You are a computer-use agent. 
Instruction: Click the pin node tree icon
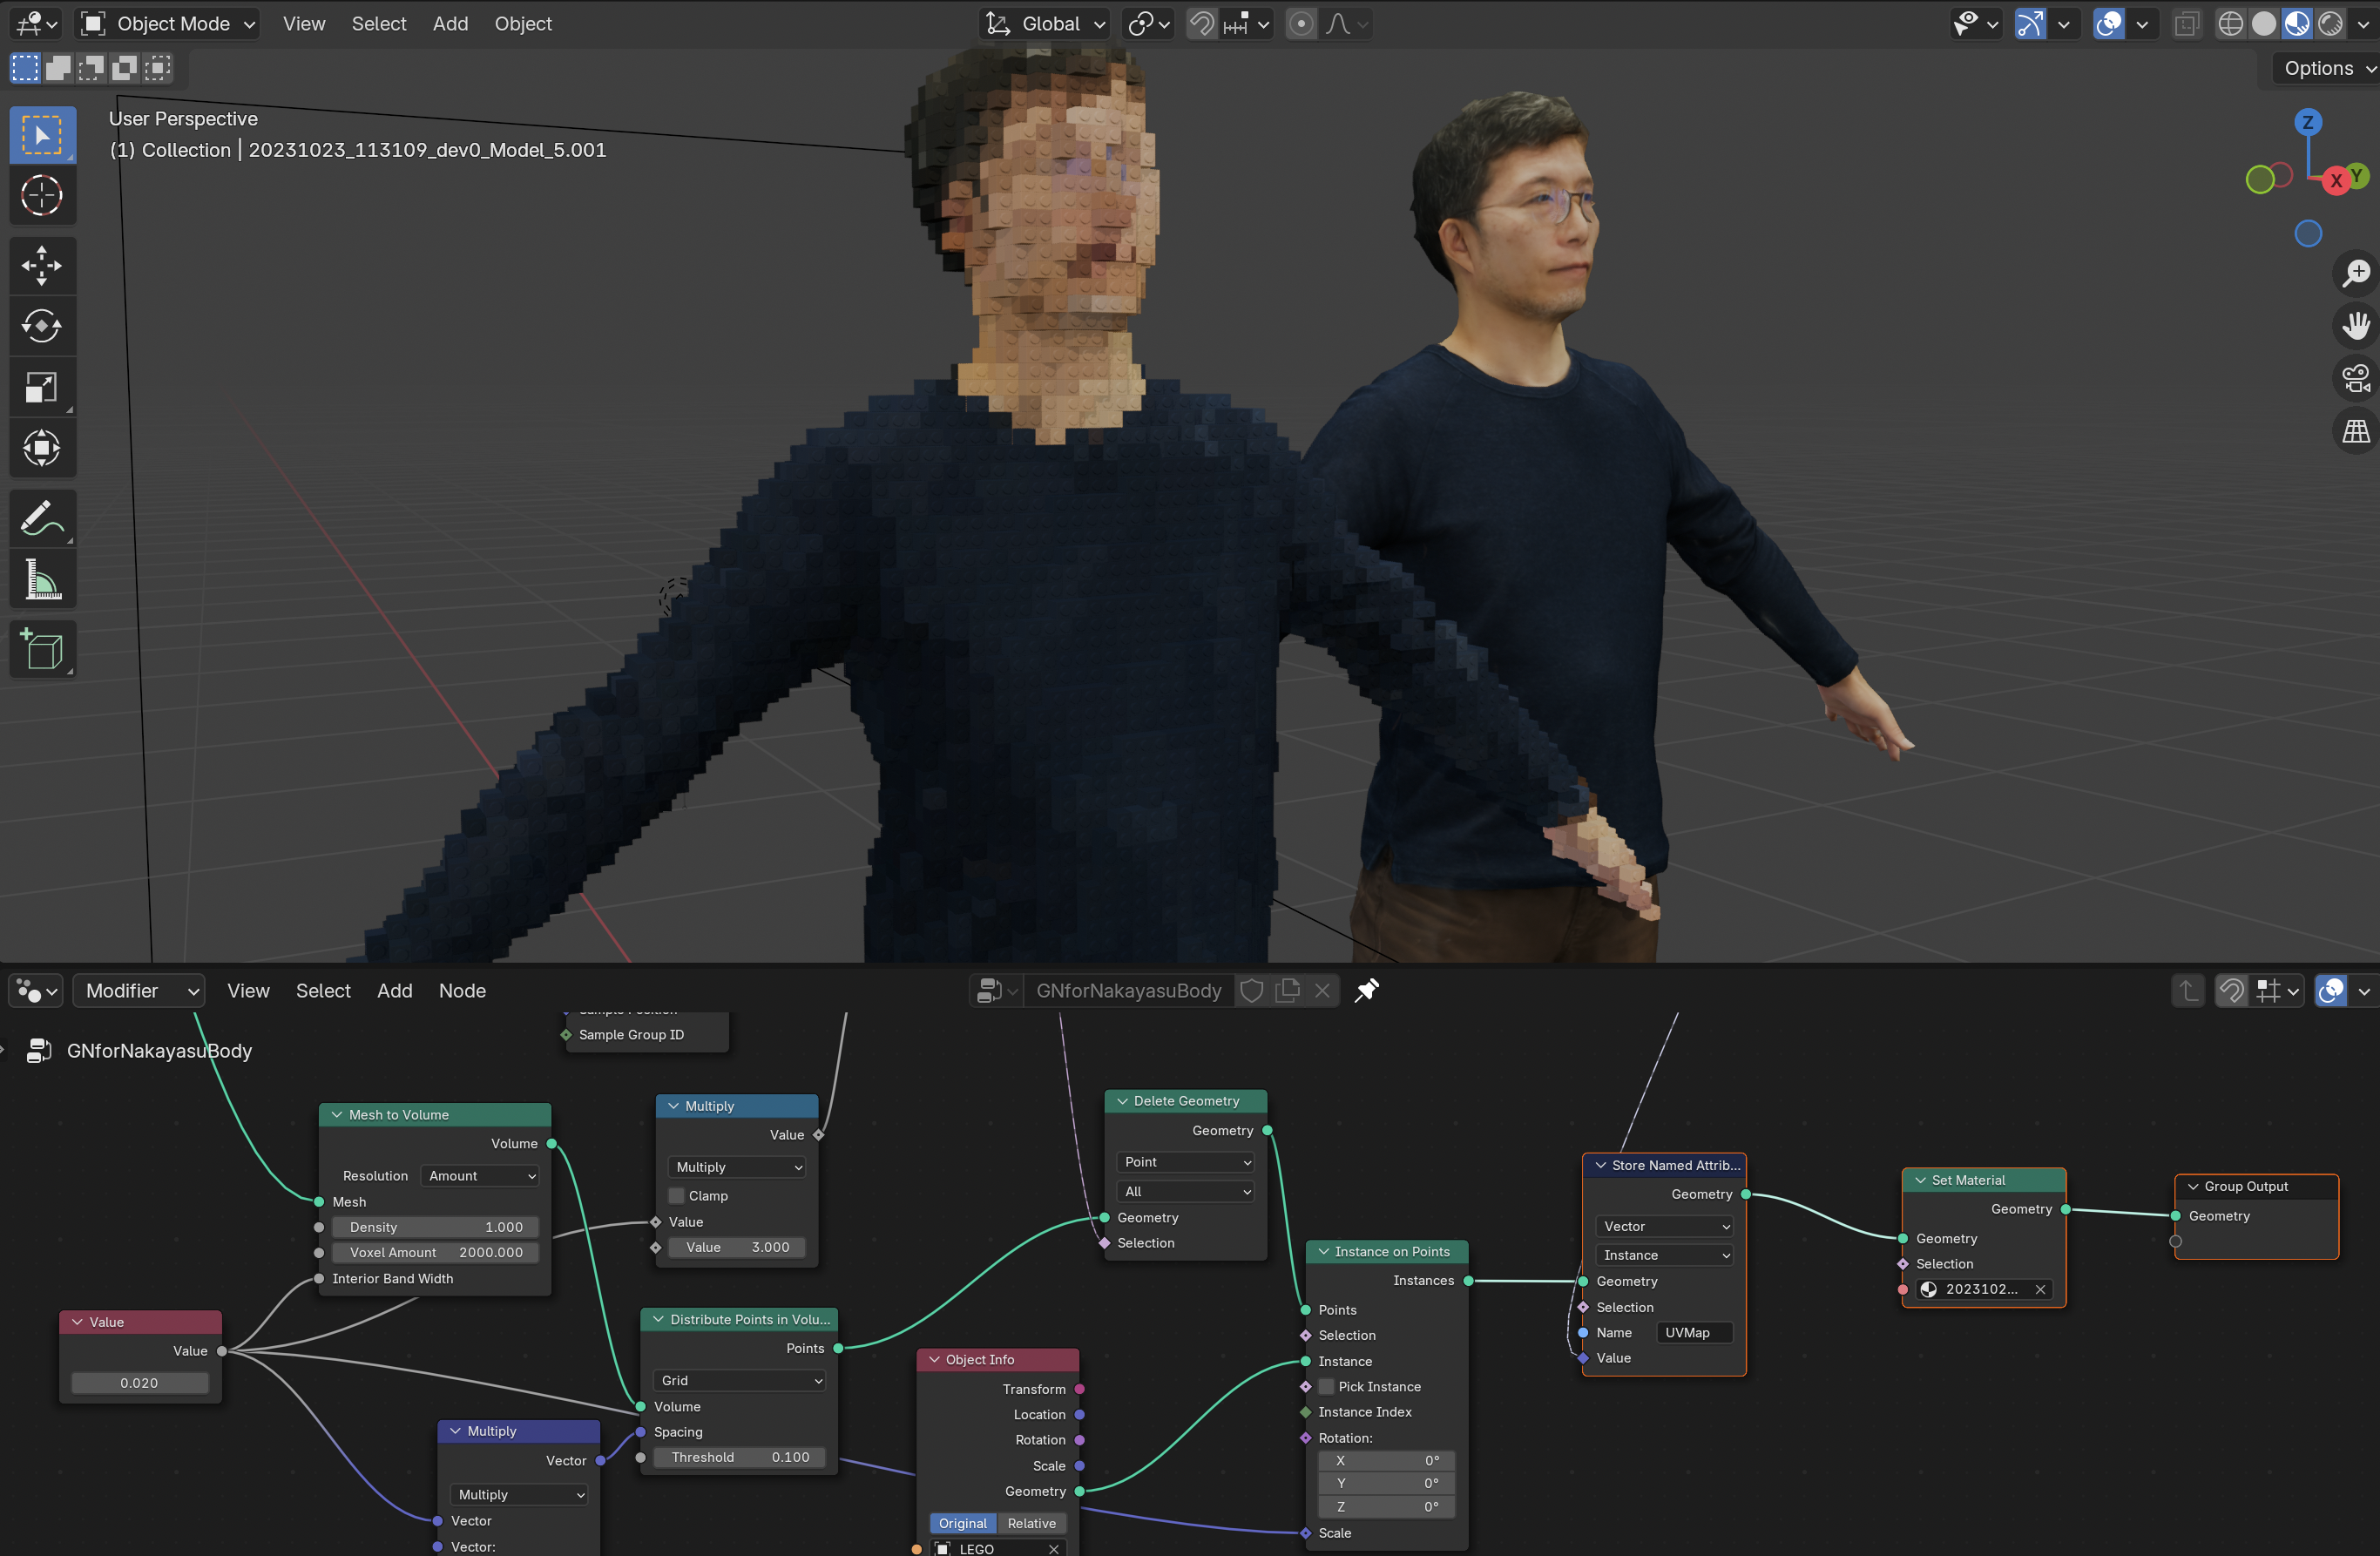tap(1366, 990)
